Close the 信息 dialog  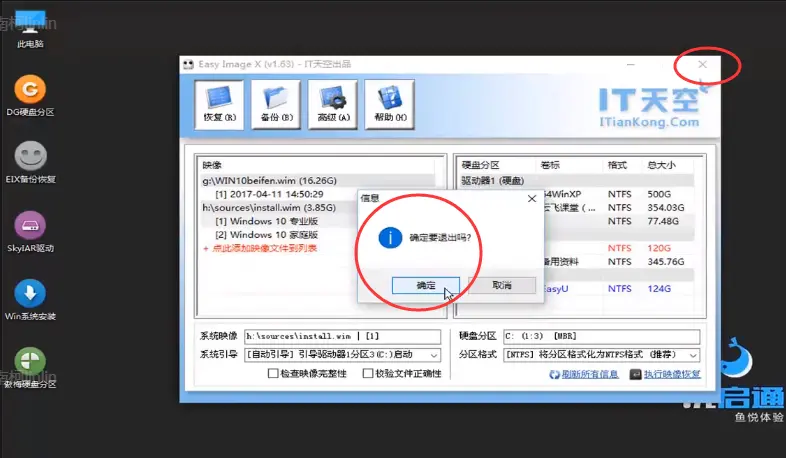click(532, 198)
